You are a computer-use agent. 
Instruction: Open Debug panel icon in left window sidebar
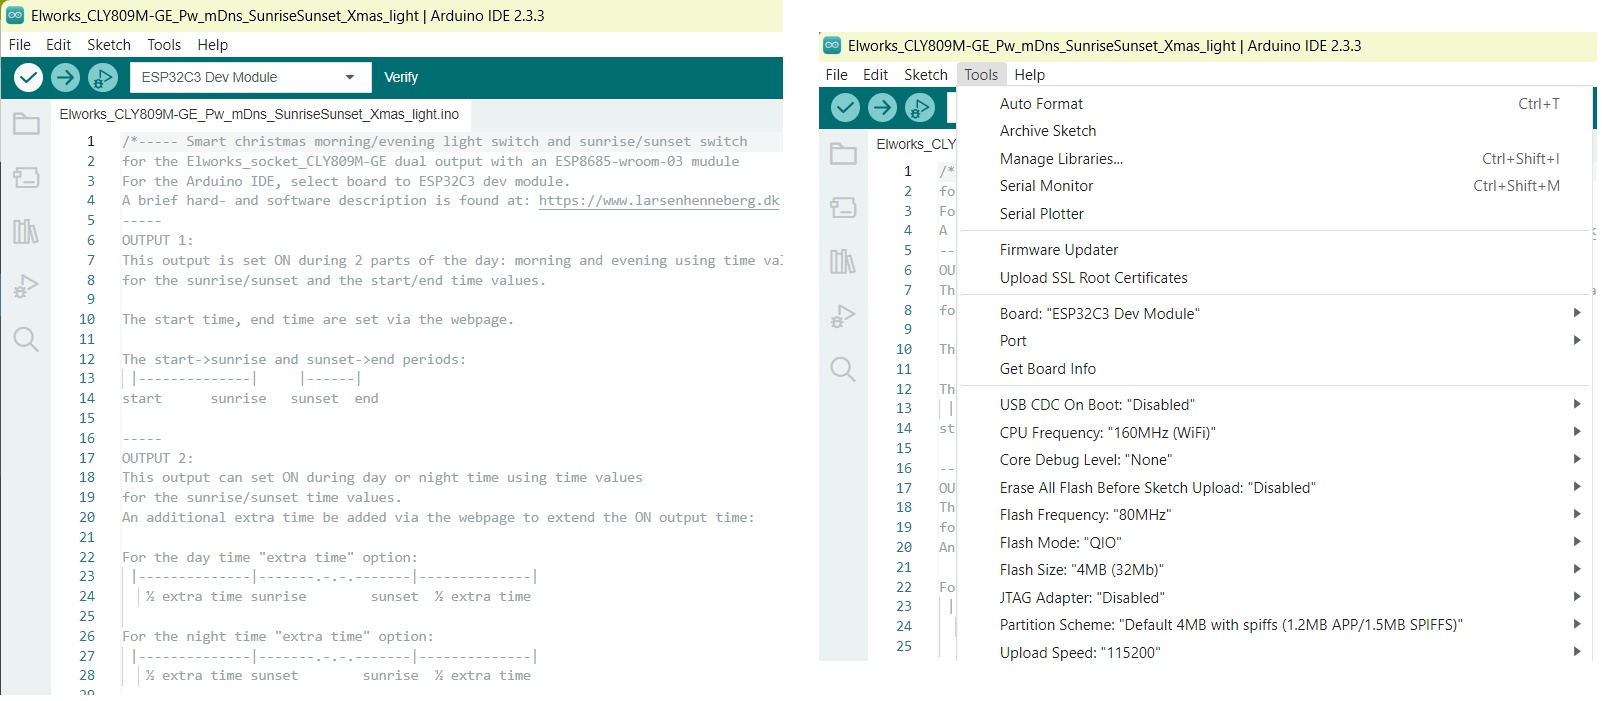[x=26, y=286]
